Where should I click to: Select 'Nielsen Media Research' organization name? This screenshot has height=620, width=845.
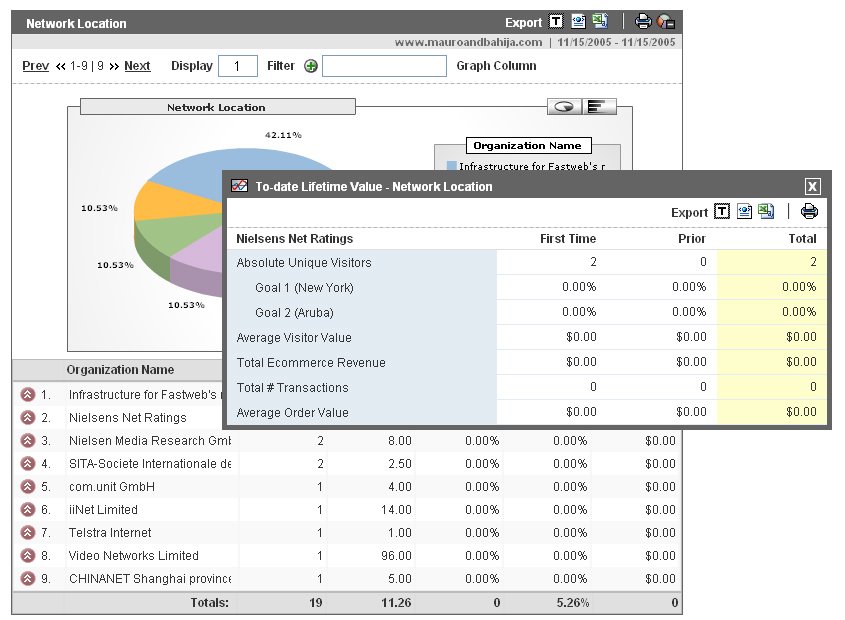(x=150, y=441)
